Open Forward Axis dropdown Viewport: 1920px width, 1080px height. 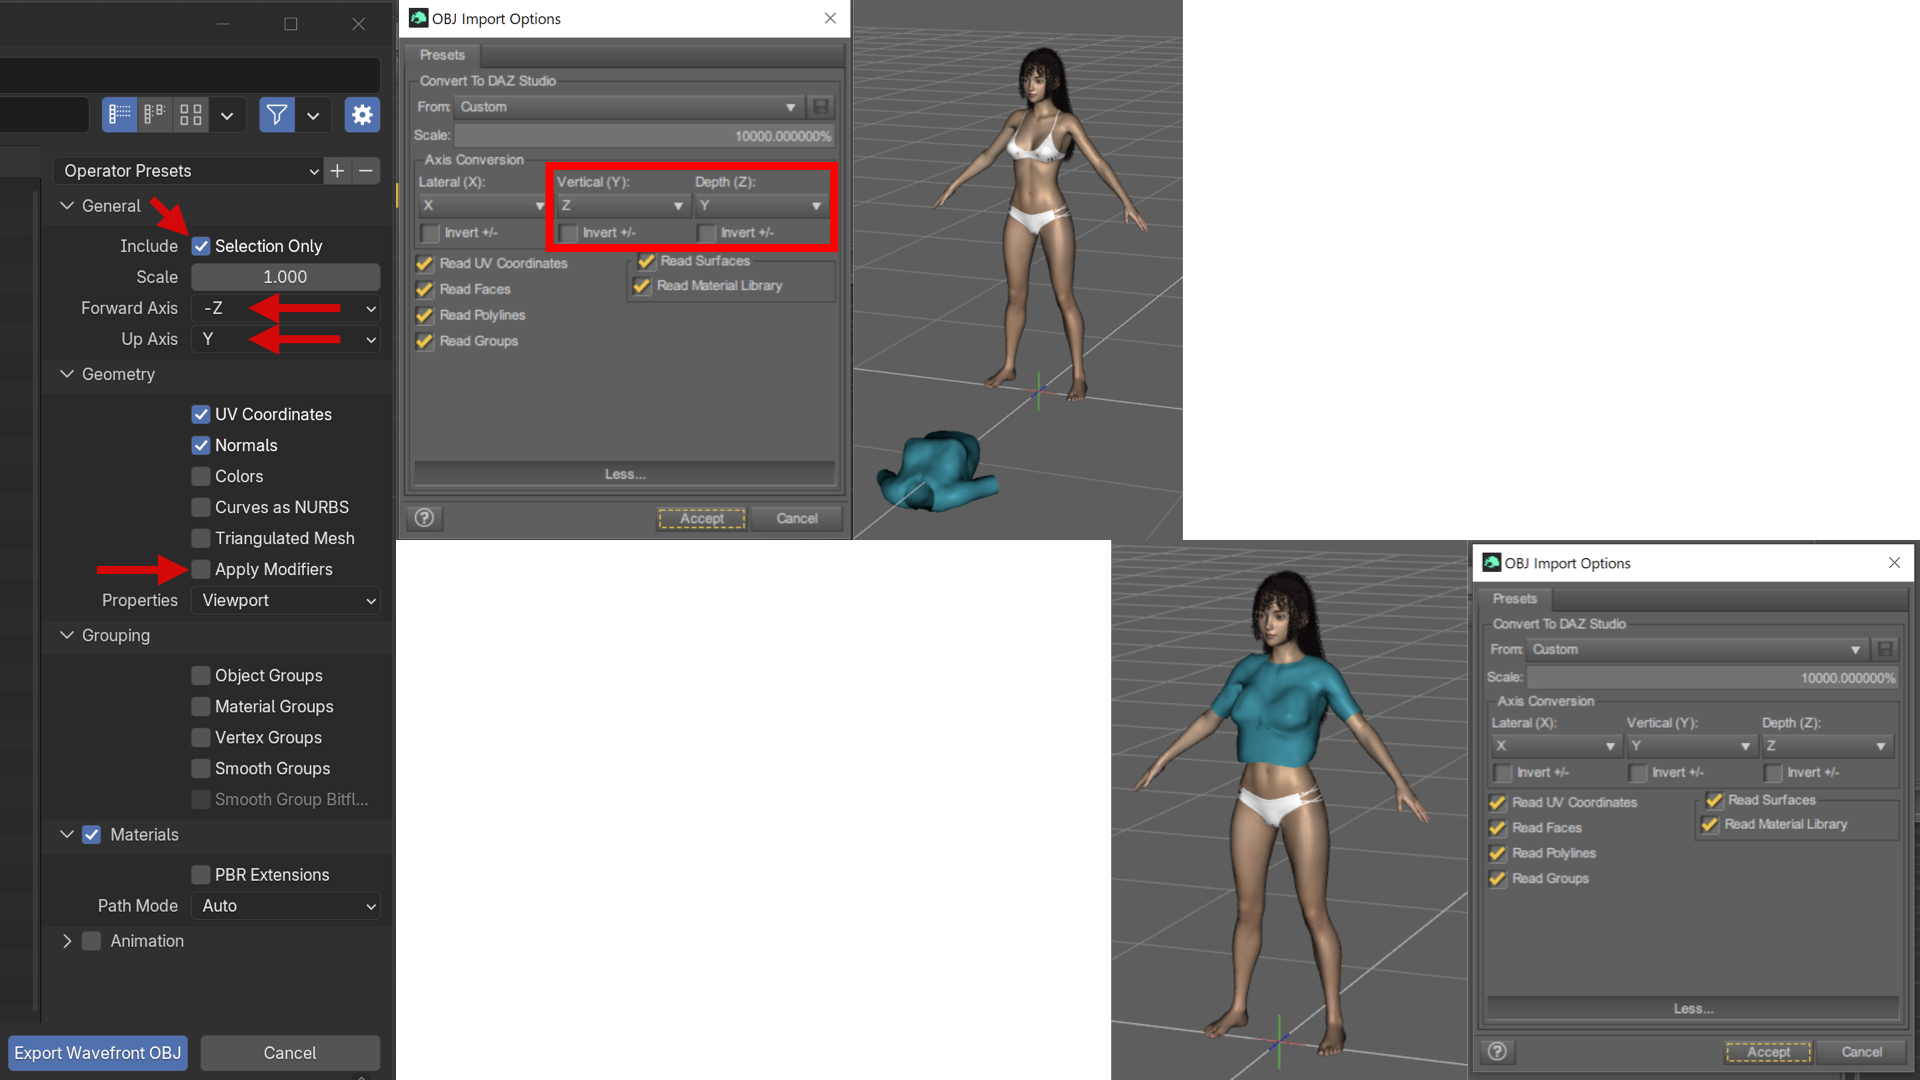point(286,308)
